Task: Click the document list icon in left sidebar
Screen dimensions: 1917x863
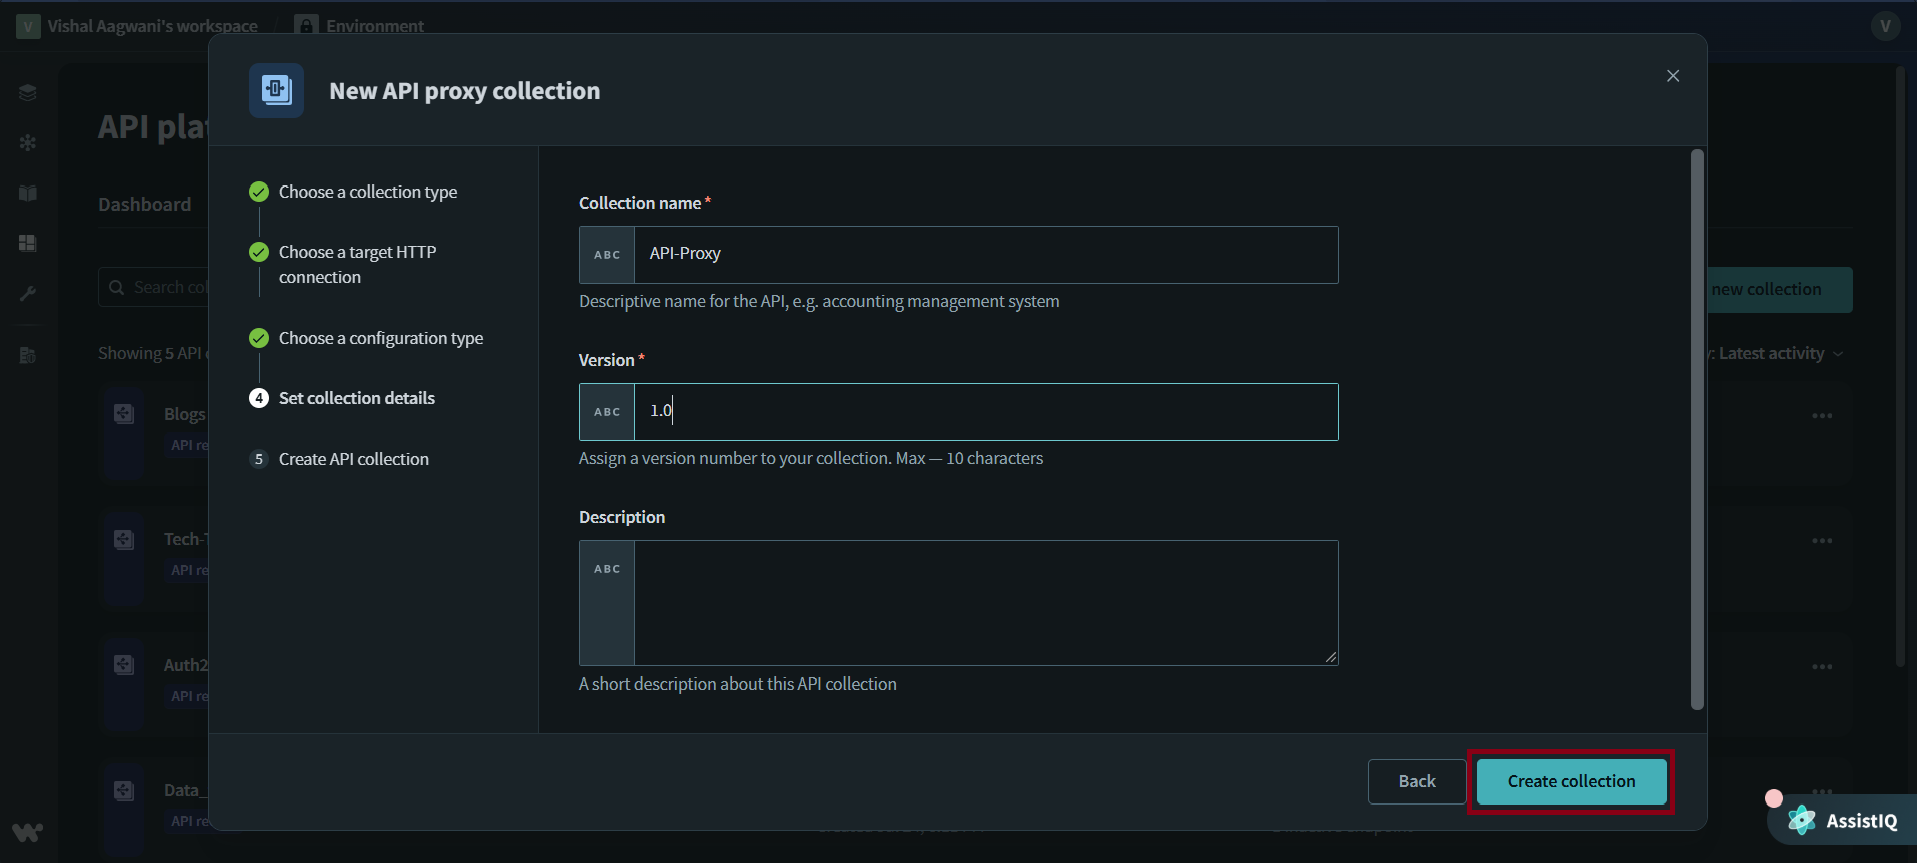Action: [x=28, y=355]
